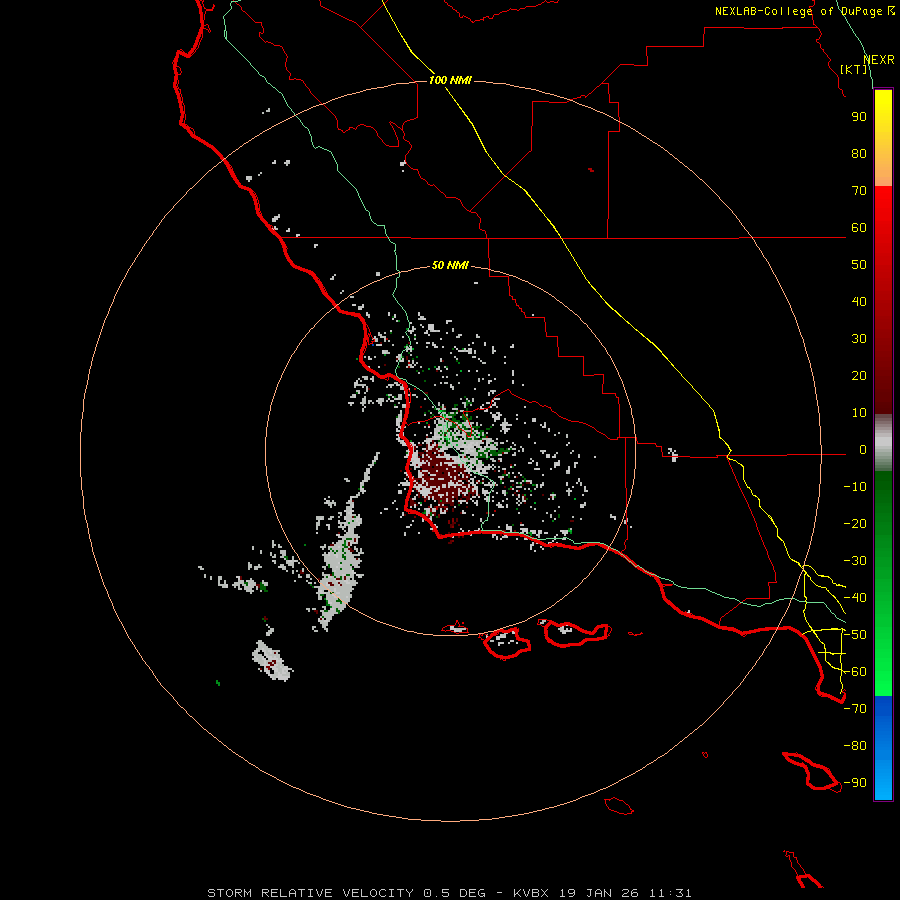
Task: Click the "[KT]" units label
Action: (x=854, y=69)
